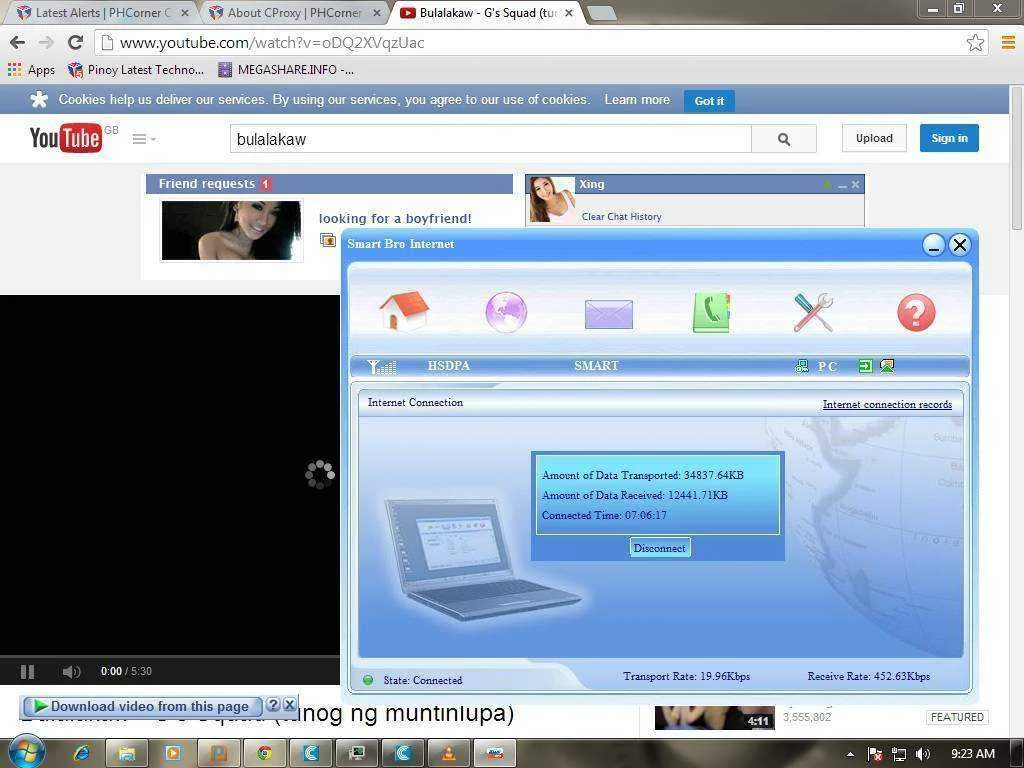Image resolution: width=1024 pixels, height=768 pixels.
Task: Click the Friend requests ad header
Action: (329, 184)
